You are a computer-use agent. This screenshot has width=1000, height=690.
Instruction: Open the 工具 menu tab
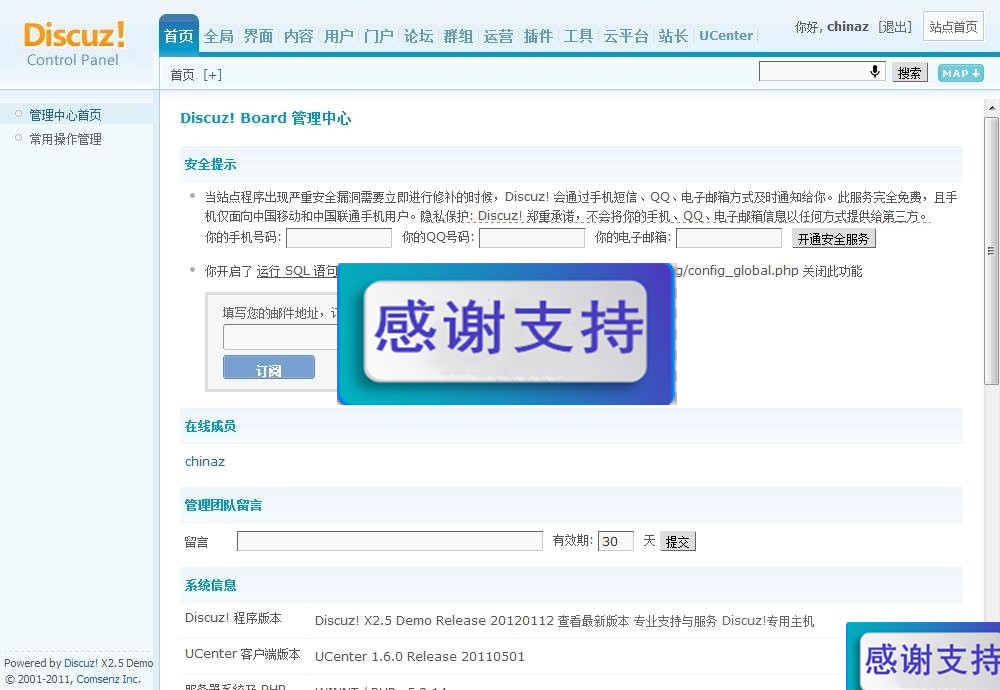pos(578,36)
